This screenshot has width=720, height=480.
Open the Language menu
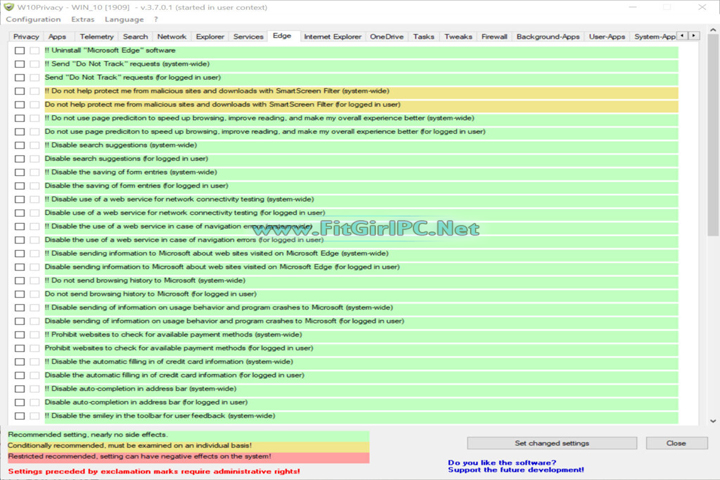pyautogui.click(x=123, y=19)
